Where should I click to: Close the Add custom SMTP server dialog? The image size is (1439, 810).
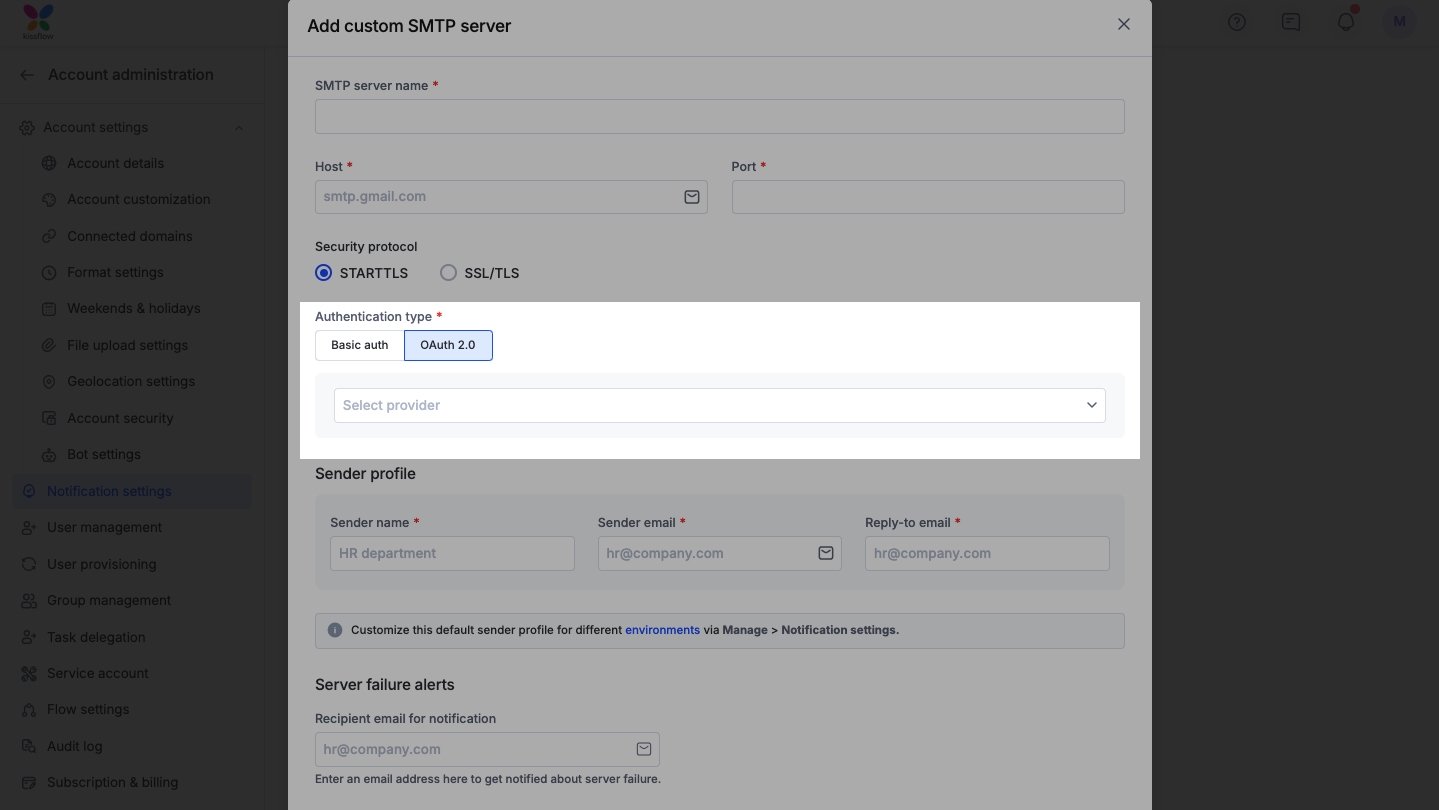point(1124,24)
